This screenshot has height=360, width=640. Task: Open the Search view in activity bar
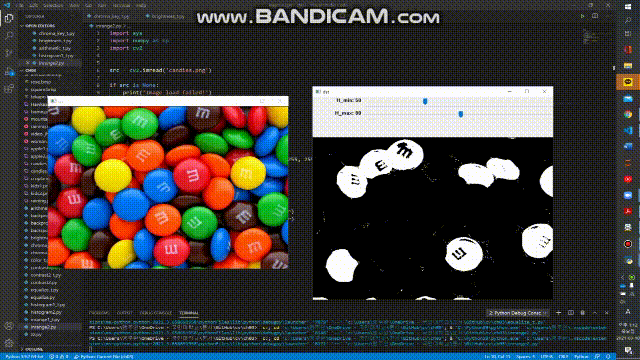tap(9, 35)
